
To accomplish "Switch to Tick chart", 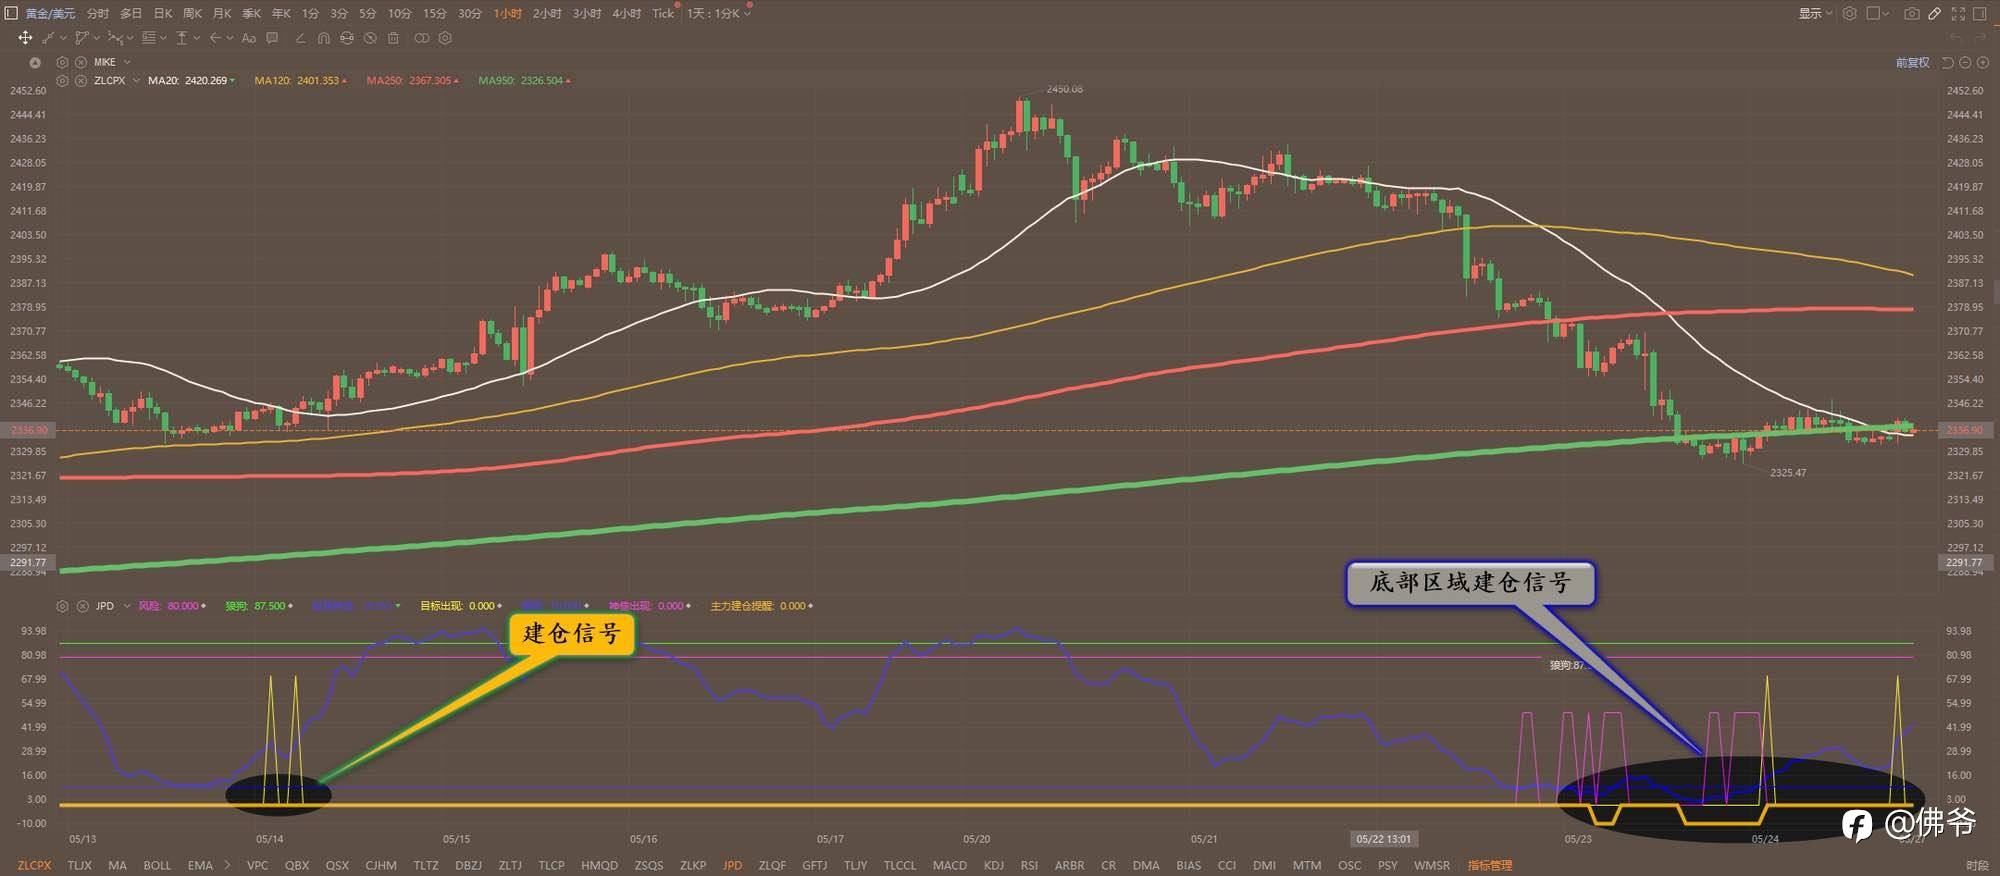I will pyautogui.click(x=663, y=13).
